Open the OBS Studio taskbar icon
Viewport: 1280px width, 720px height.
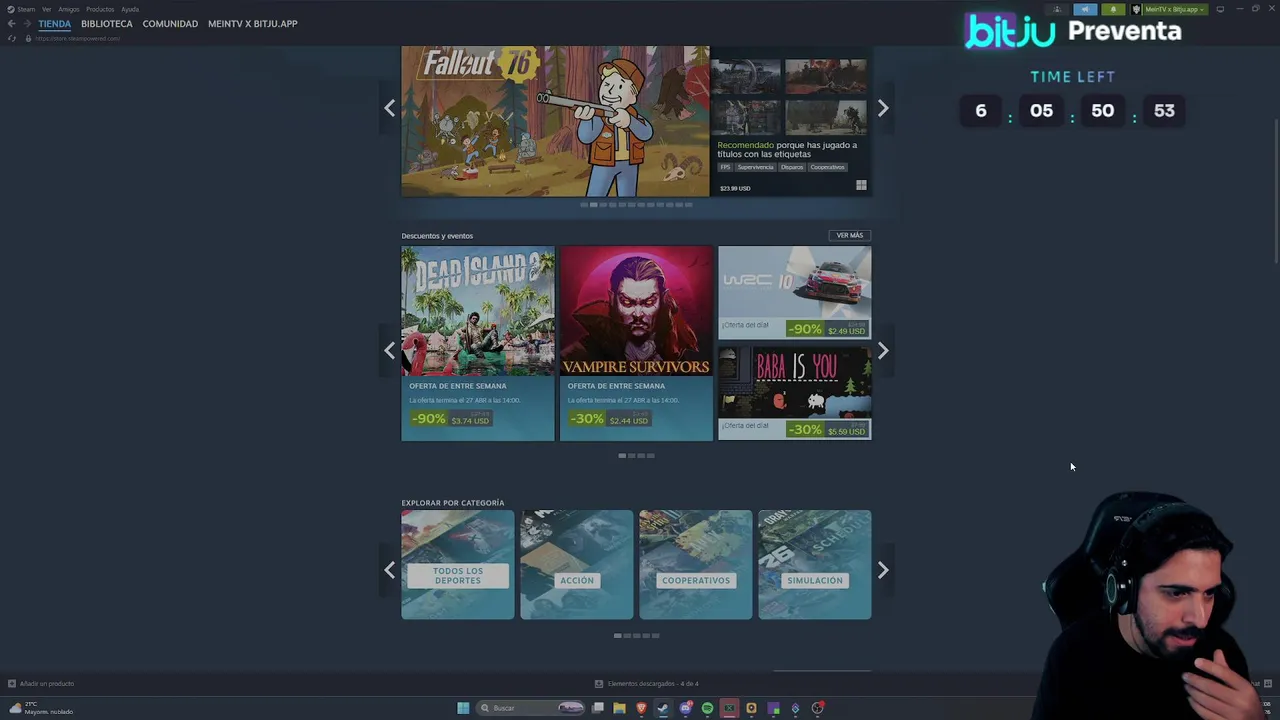click(x=817, y=708)
